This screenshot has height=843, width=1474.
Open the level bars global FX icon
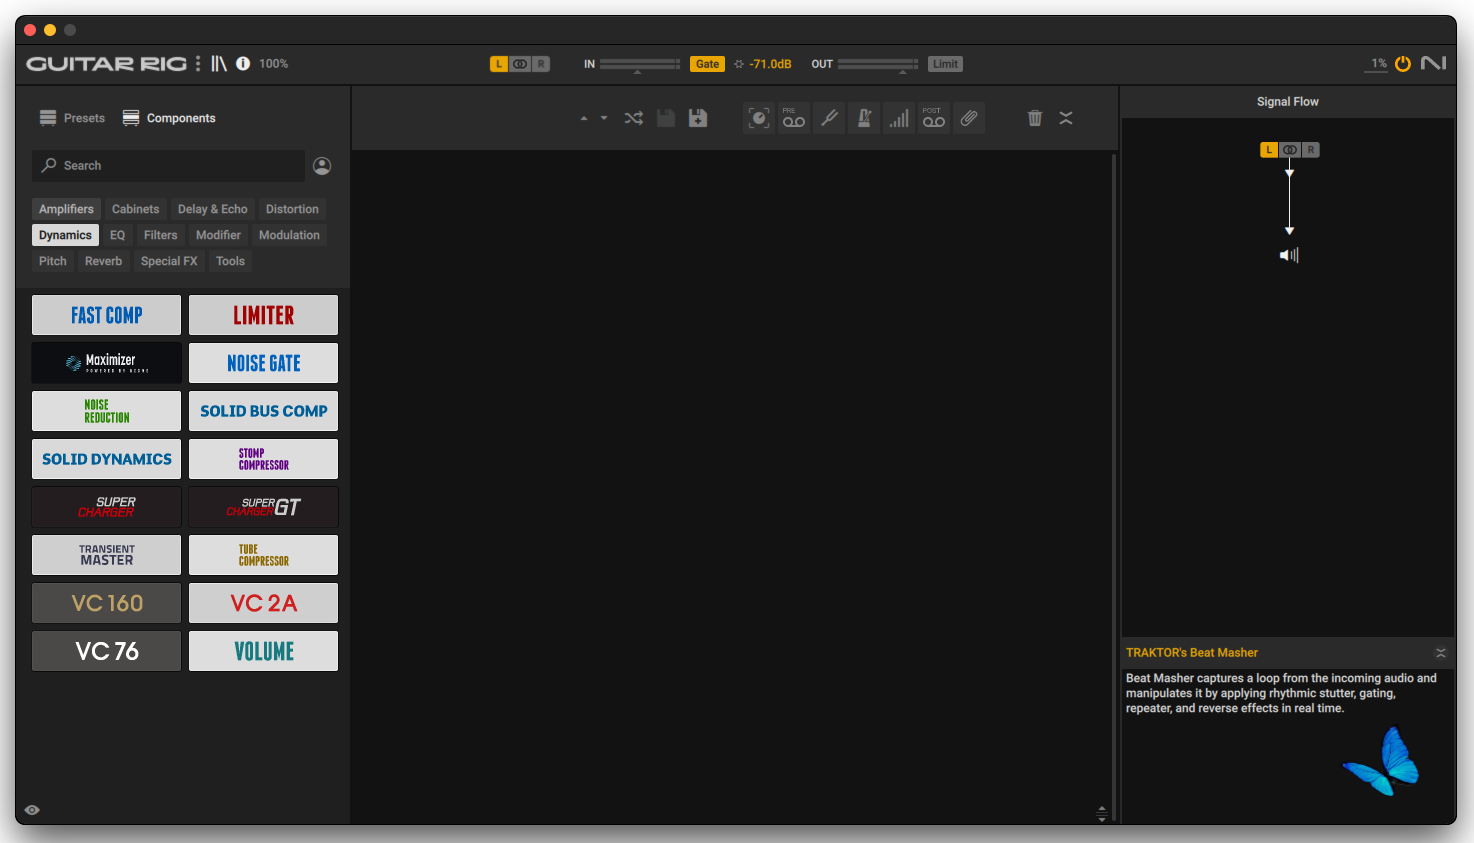click(899, 118)
